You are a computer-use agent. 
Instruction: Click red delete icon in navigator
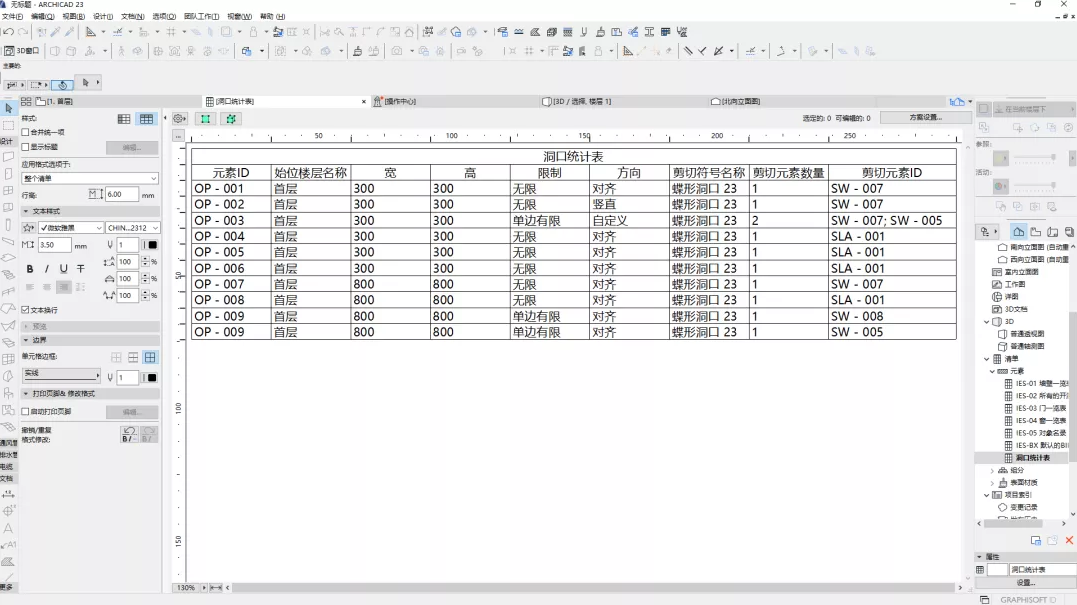pyautogui.click(x=1069, y=540)
